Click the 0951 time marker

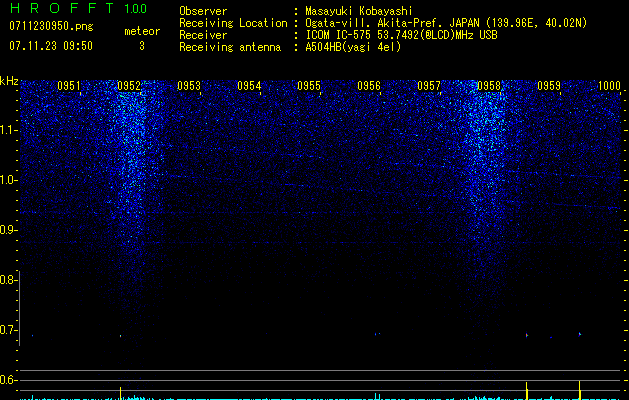pos(69,86)
